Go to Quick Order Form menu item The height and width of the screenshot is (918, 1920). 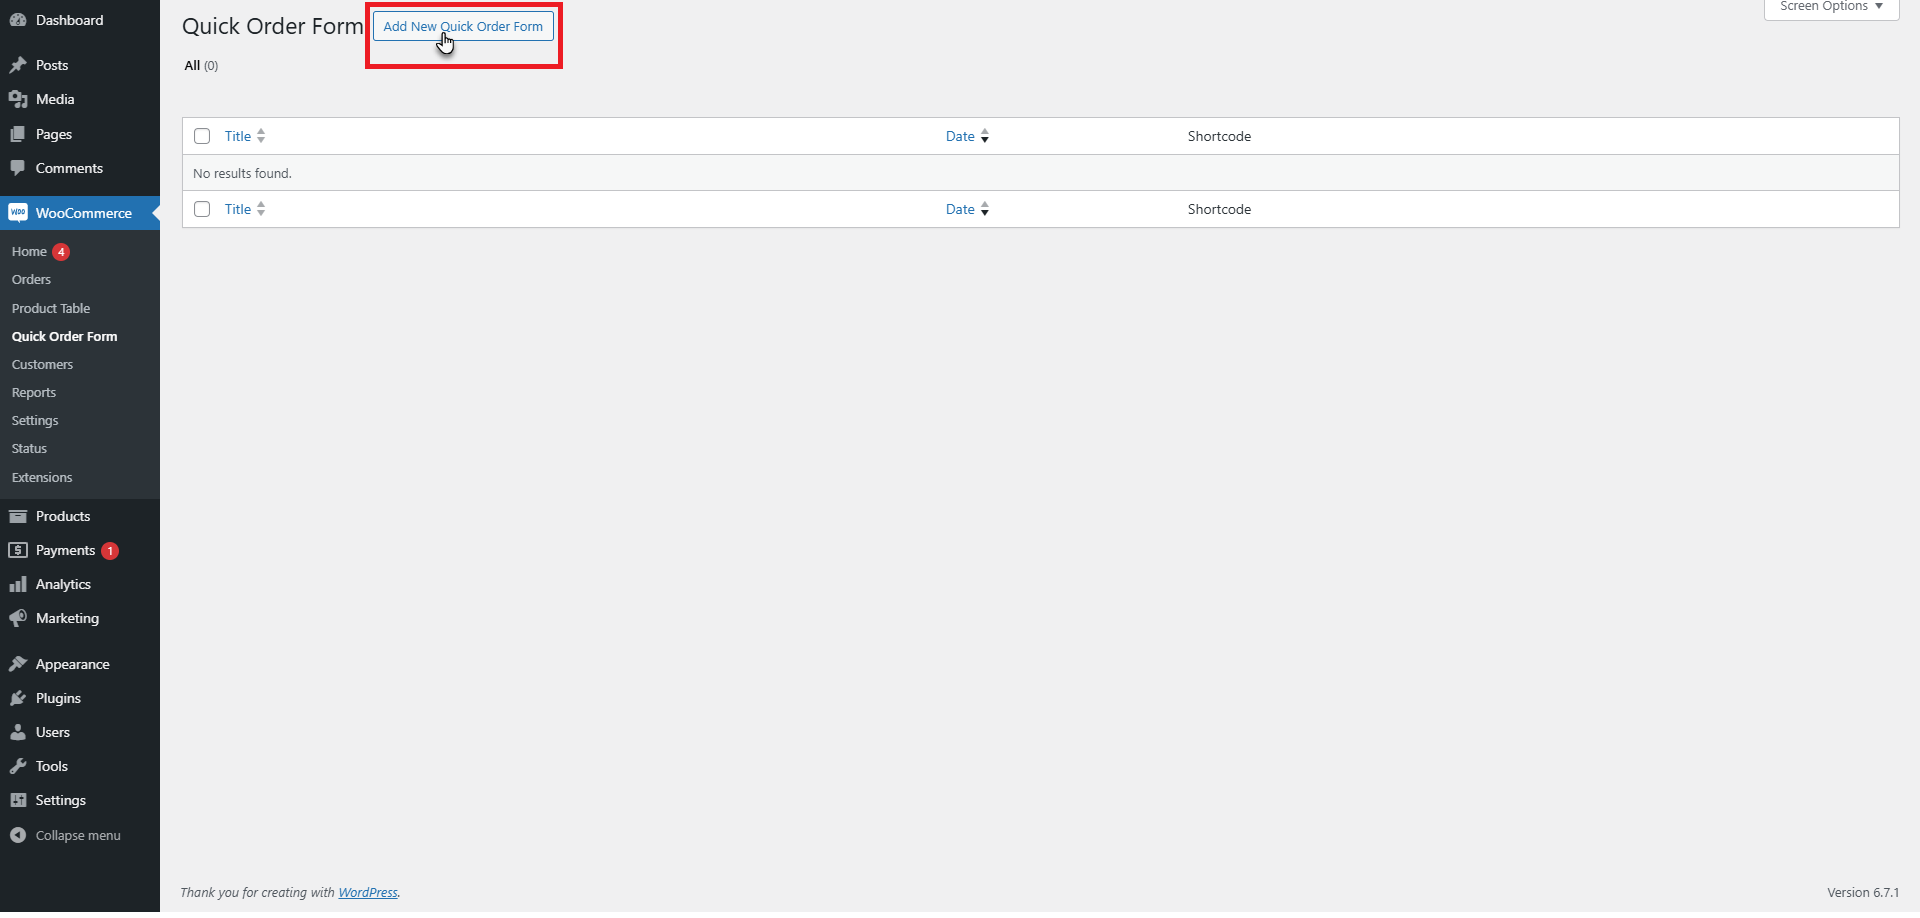(64, 336)
